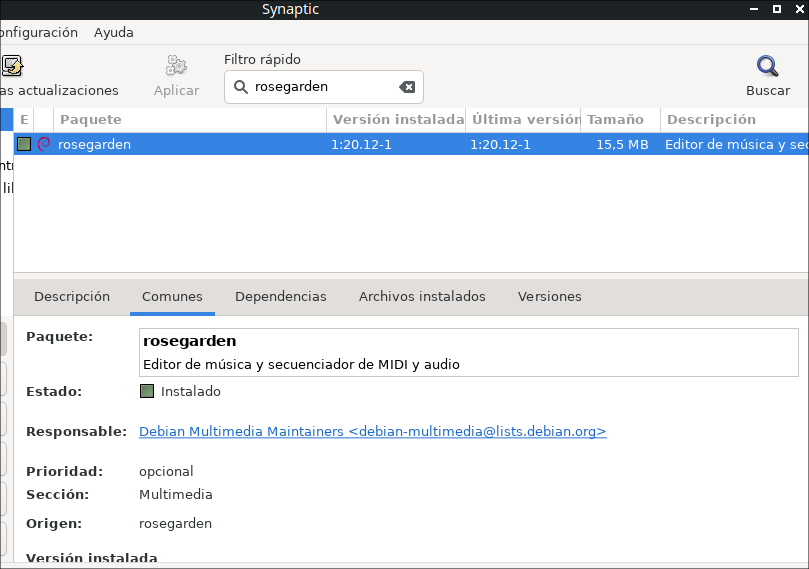Sort by the Paquete column header
Viewport: 809px width, 569px height.
pyautogui.click(x=190, y=120)
